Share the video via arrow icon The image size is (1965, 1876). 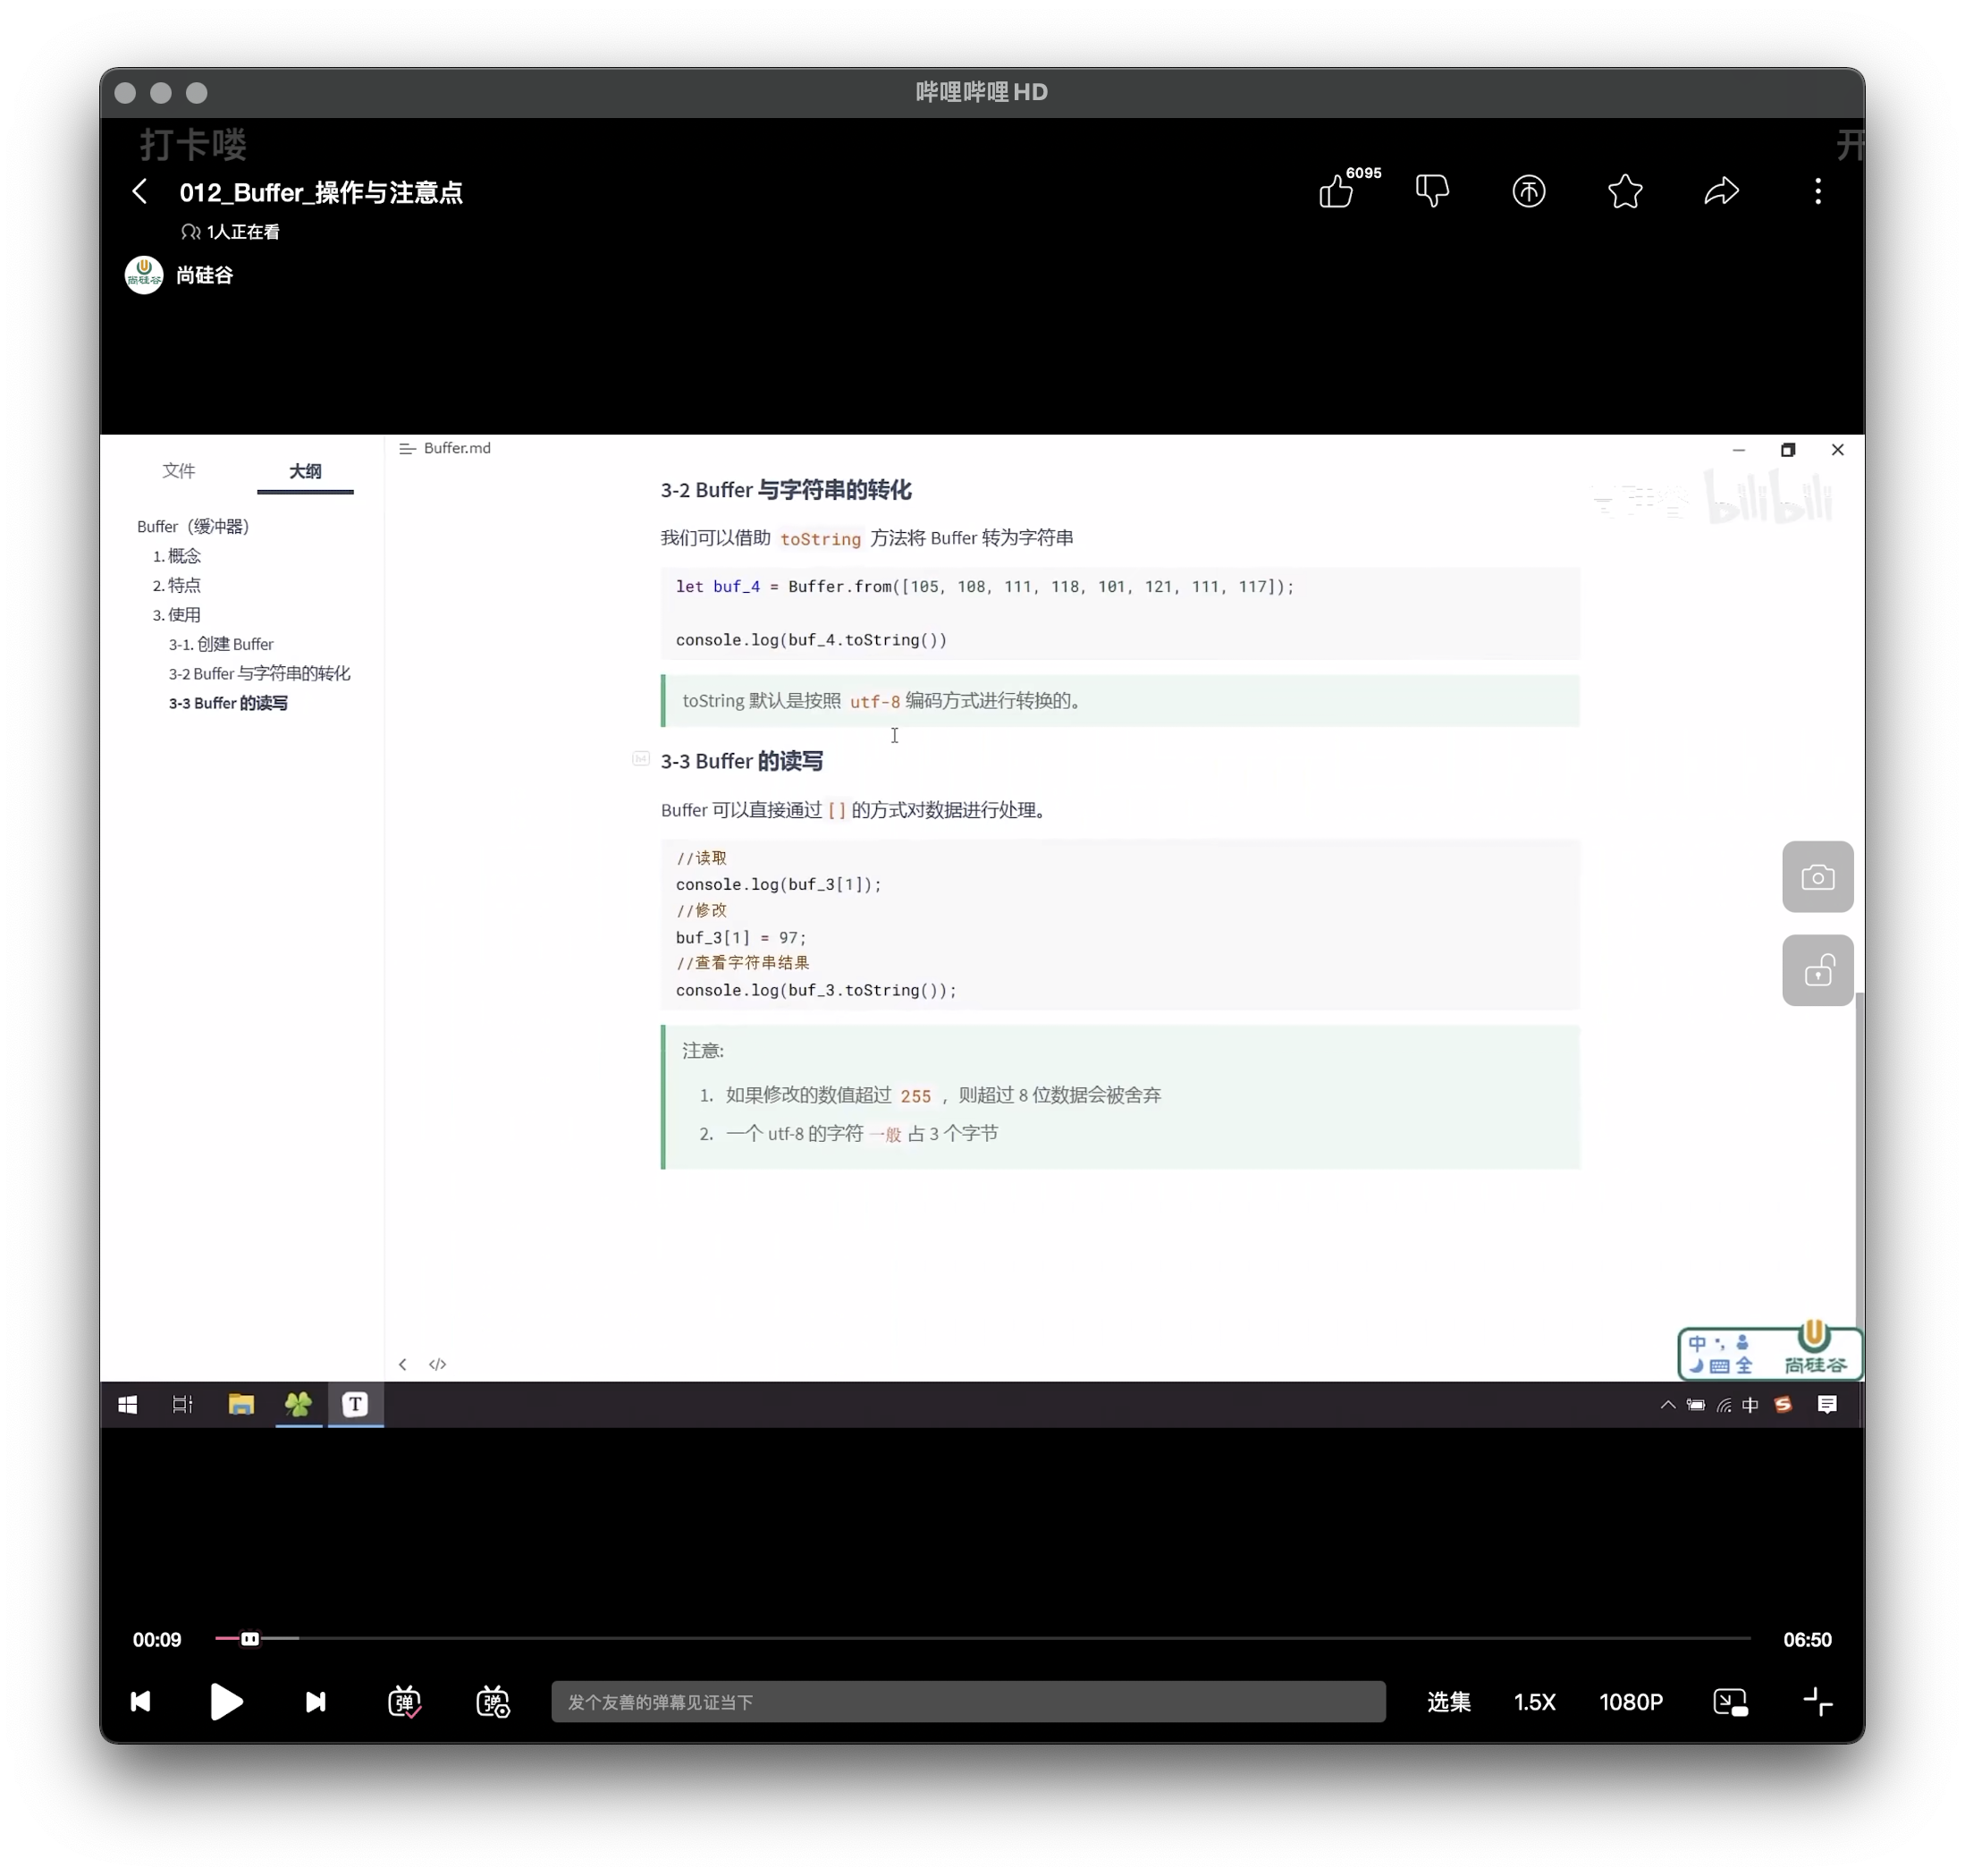pyautogui.click(x=1721, y=191)
